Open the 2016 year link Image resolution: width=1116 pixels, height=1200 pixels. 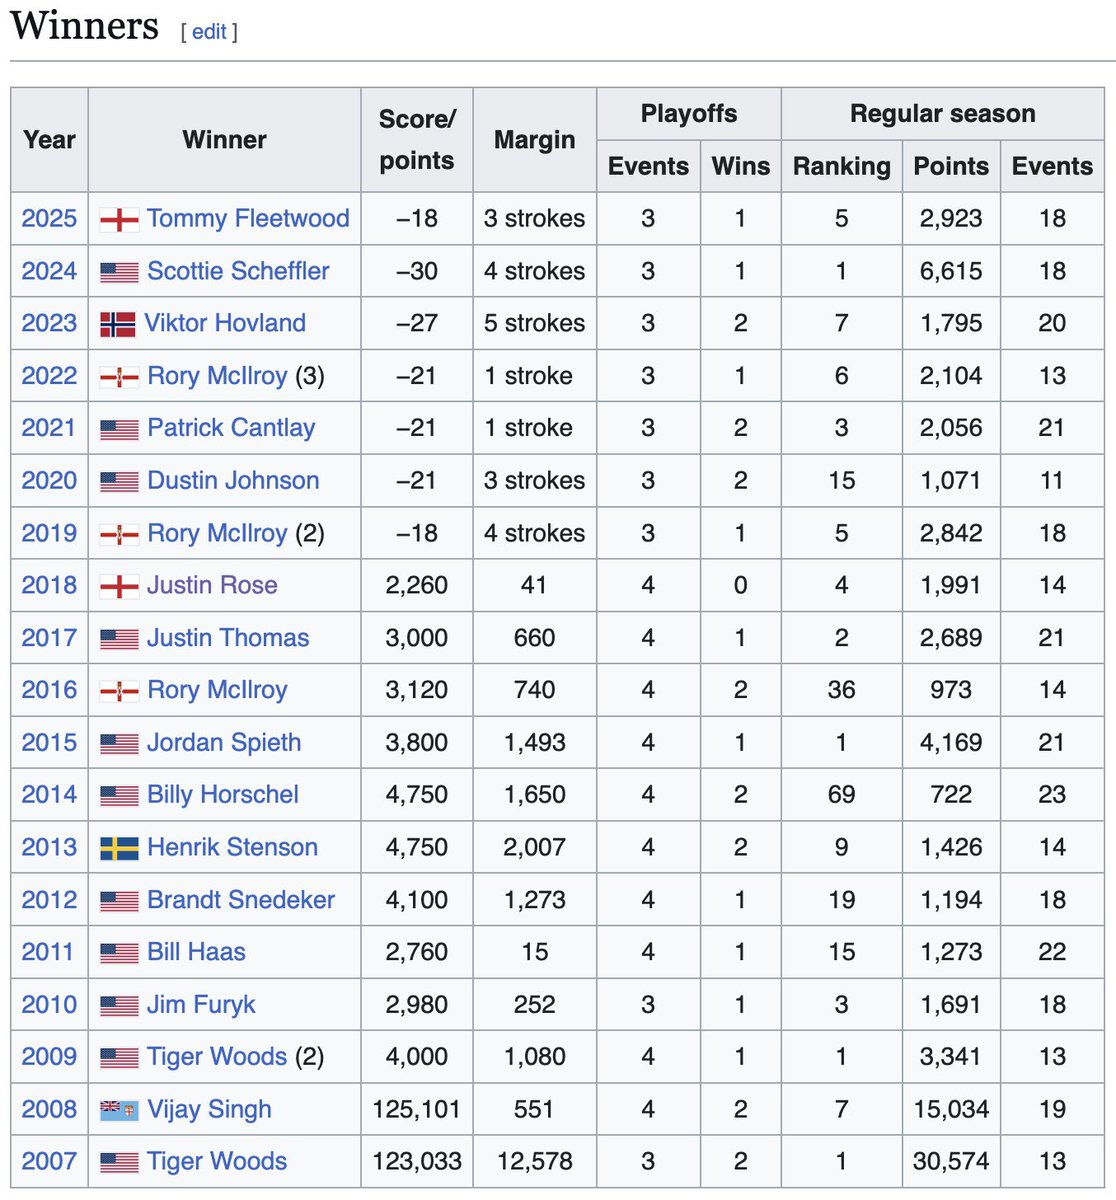(x=49, y=690)
